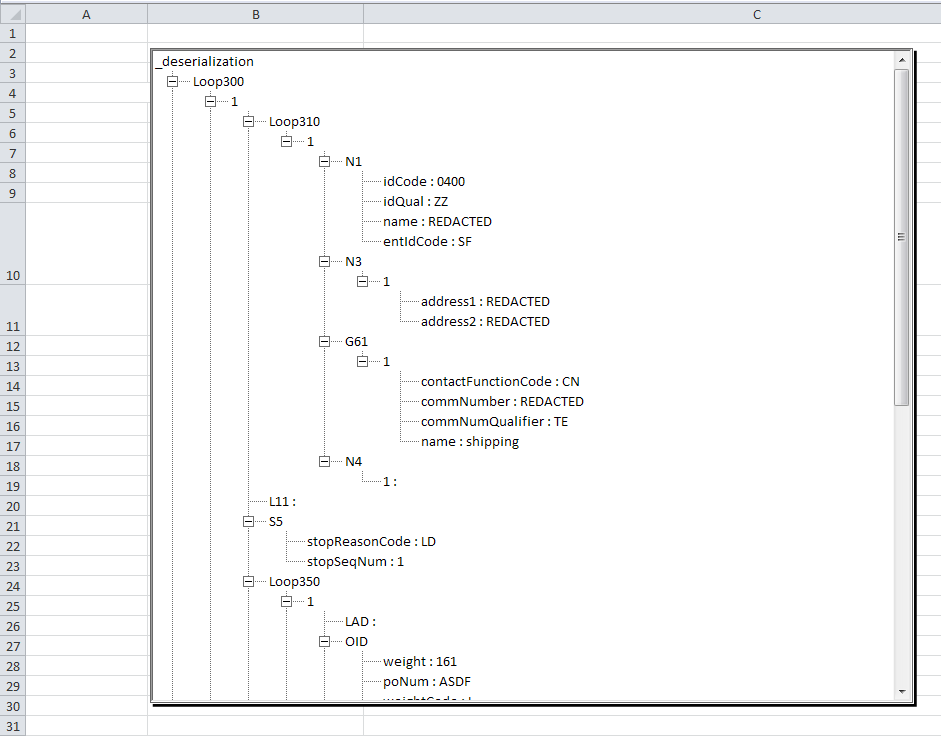Image resolution: width=941 pixels, height=736 pixels.
Task: Select commNumQualifier : TE entry
Action: click(x=494, y=421)
